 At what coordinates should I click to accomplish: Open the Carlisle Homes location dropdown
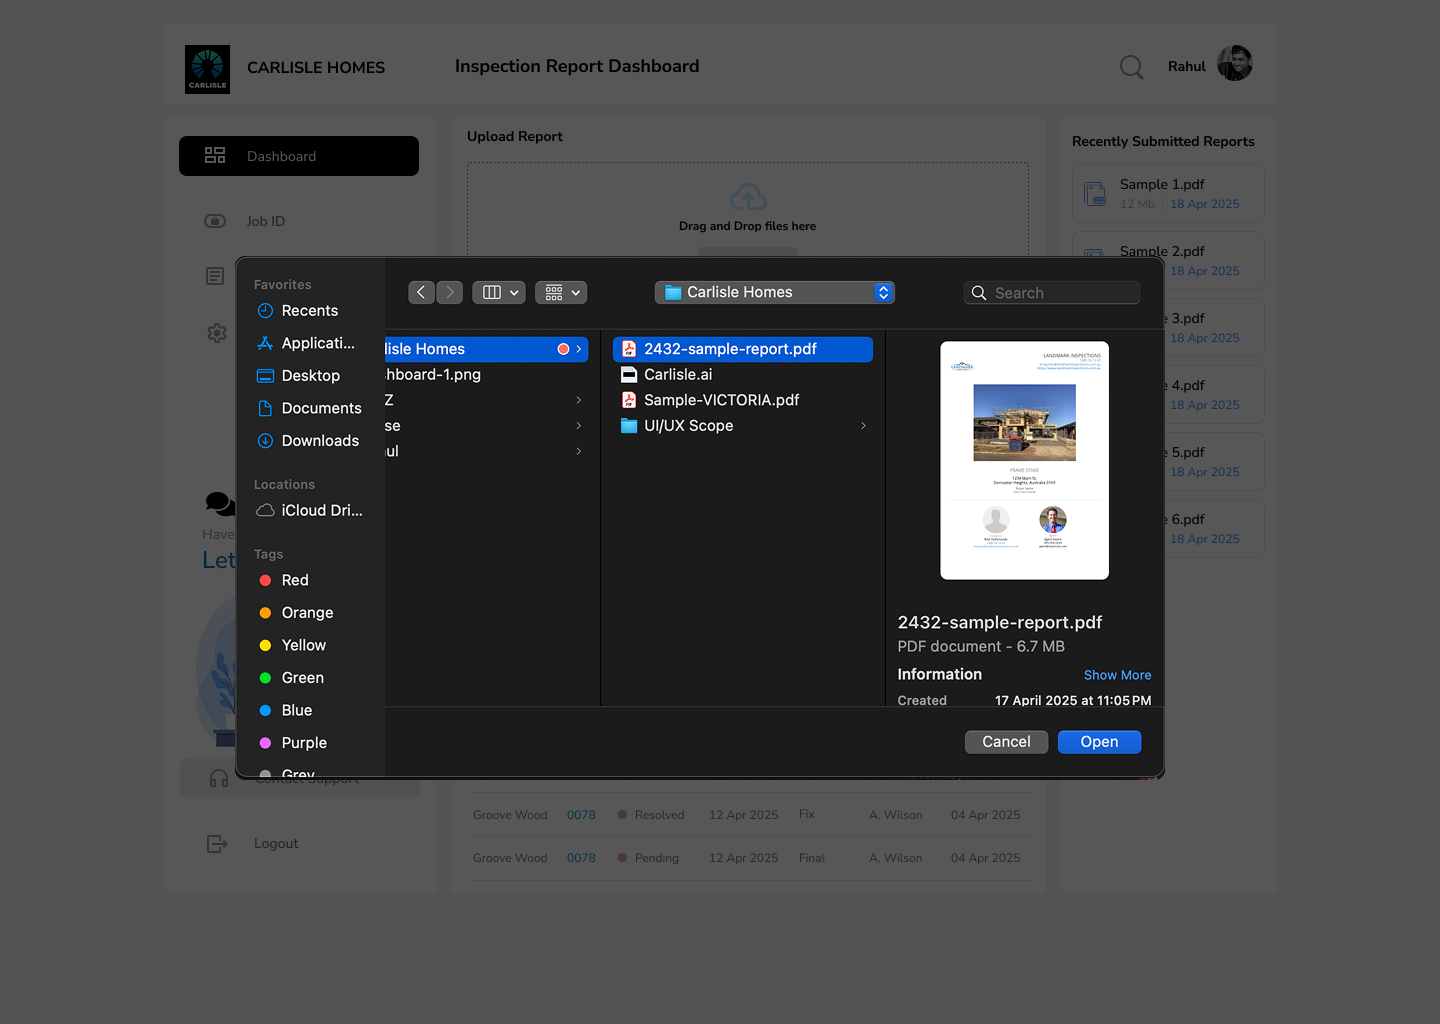(774, 292)
